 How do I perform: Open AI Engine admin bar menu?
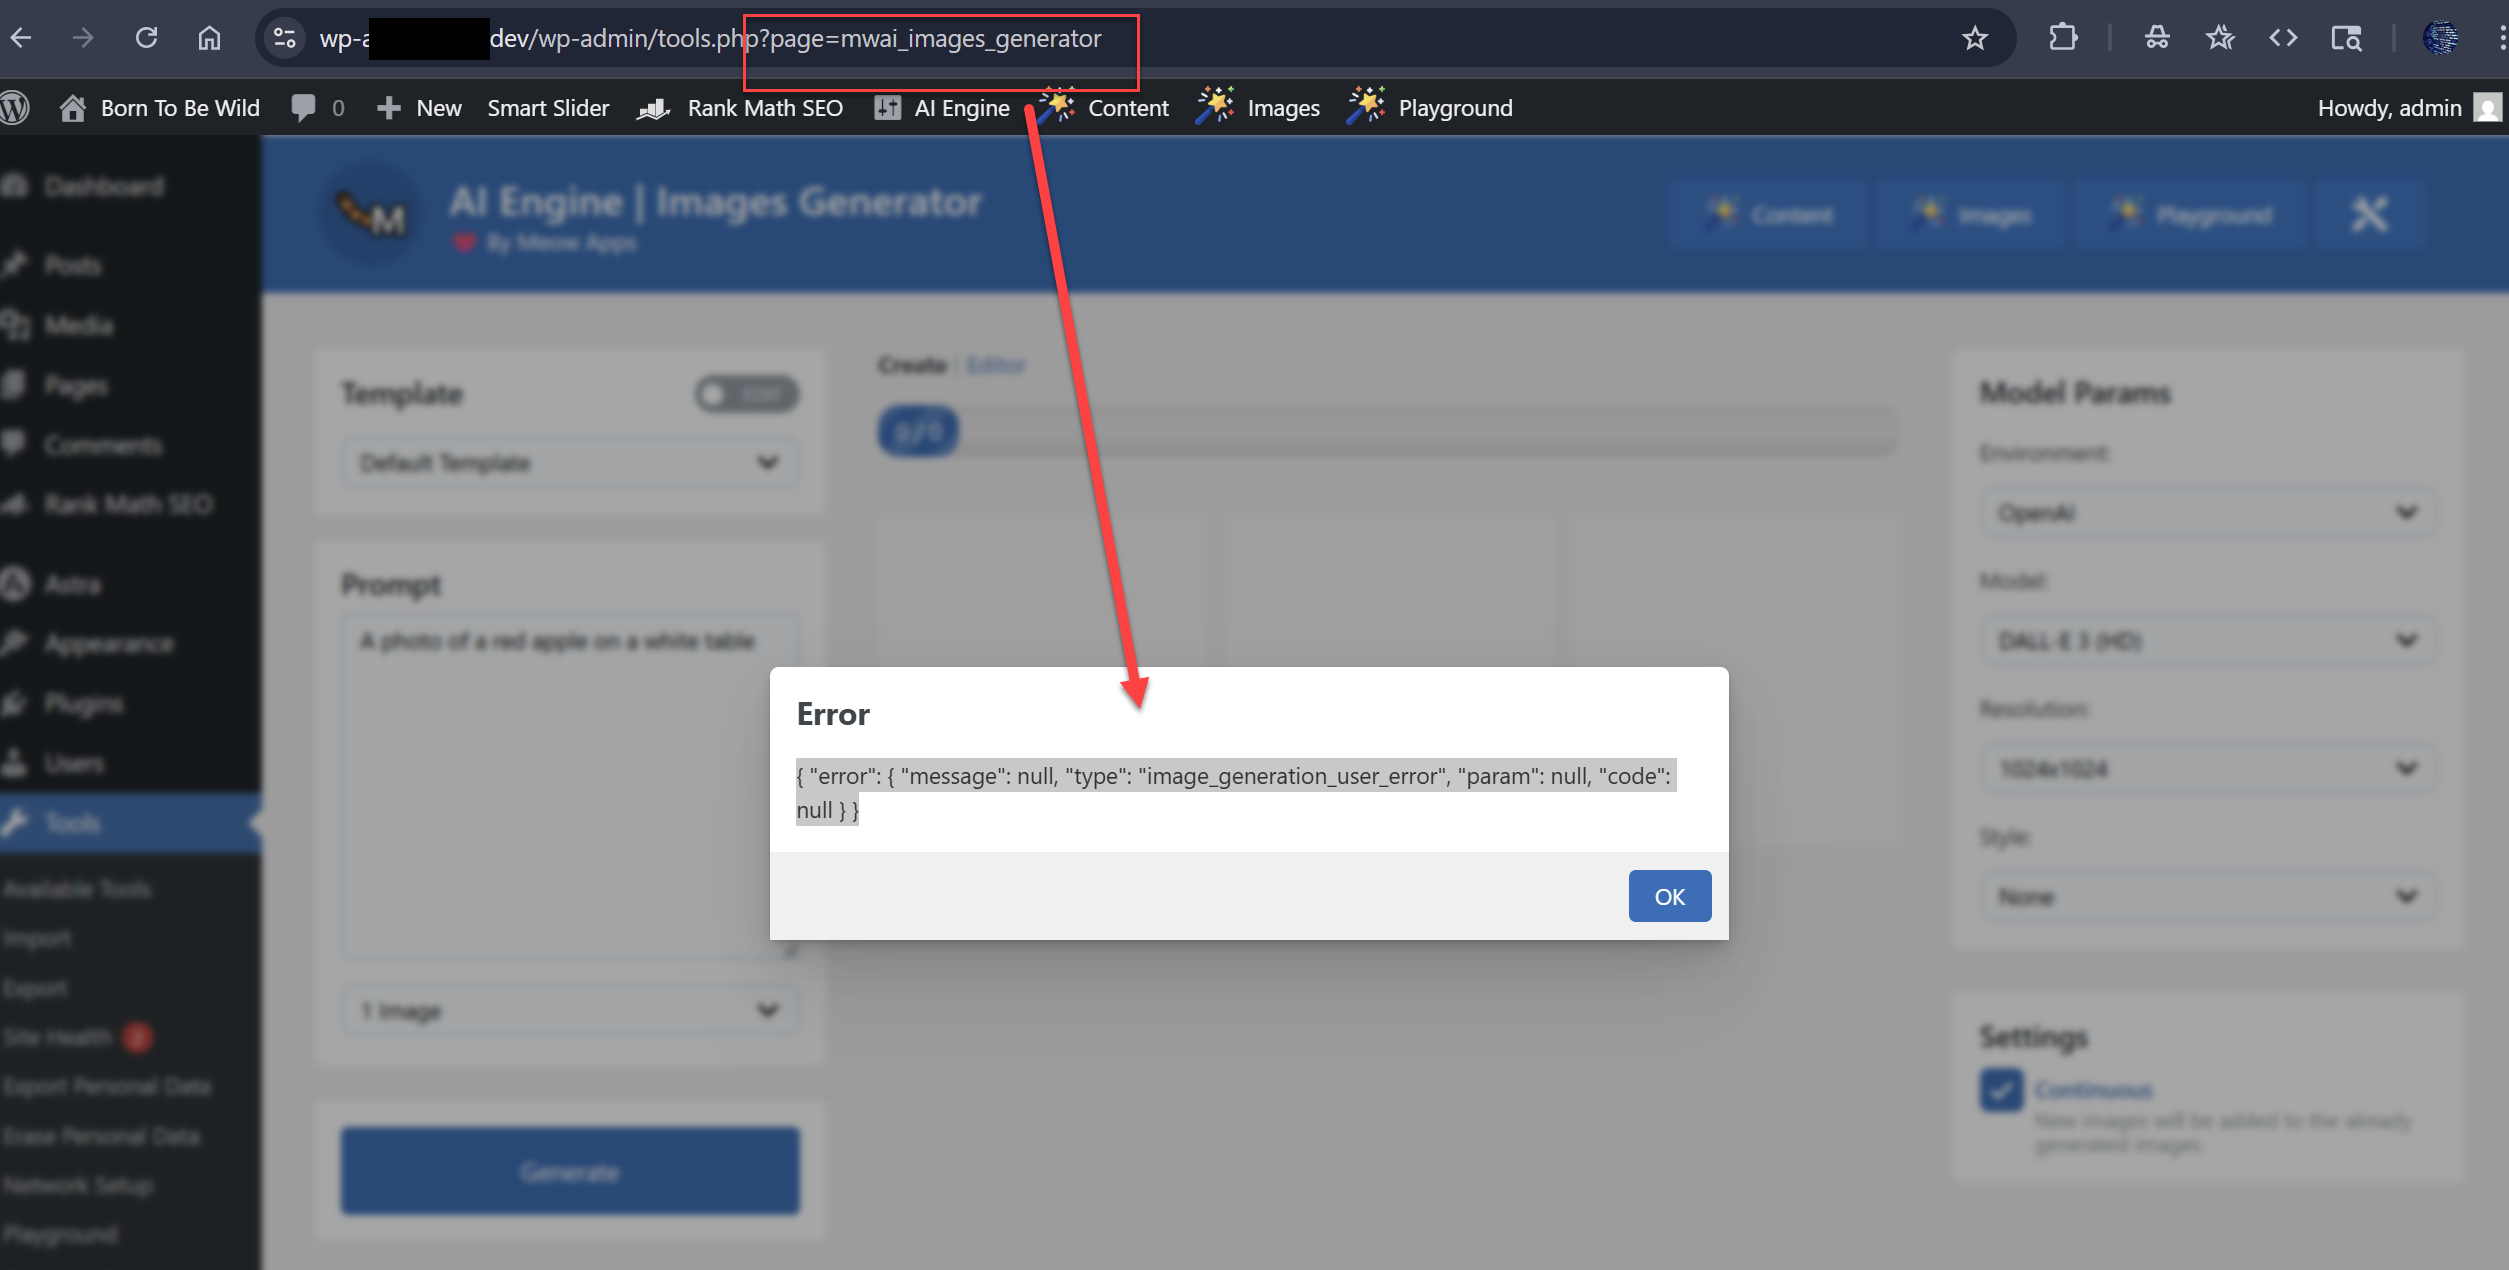click(x=941, y=108)
